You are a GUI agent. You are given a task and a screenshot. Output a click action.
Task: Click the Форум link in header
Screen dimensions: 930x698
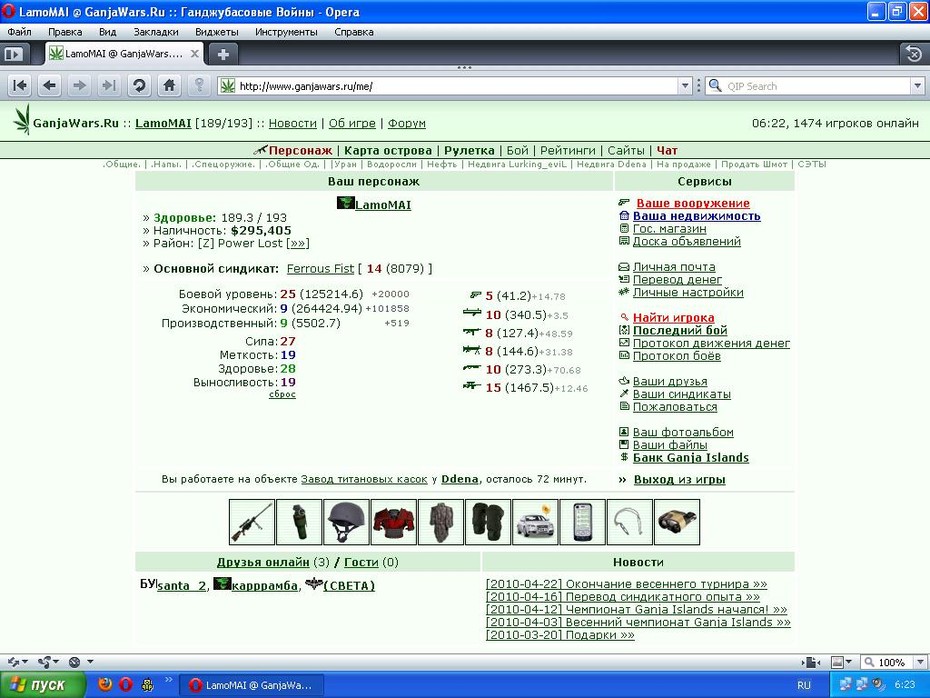tap(406, 123)
